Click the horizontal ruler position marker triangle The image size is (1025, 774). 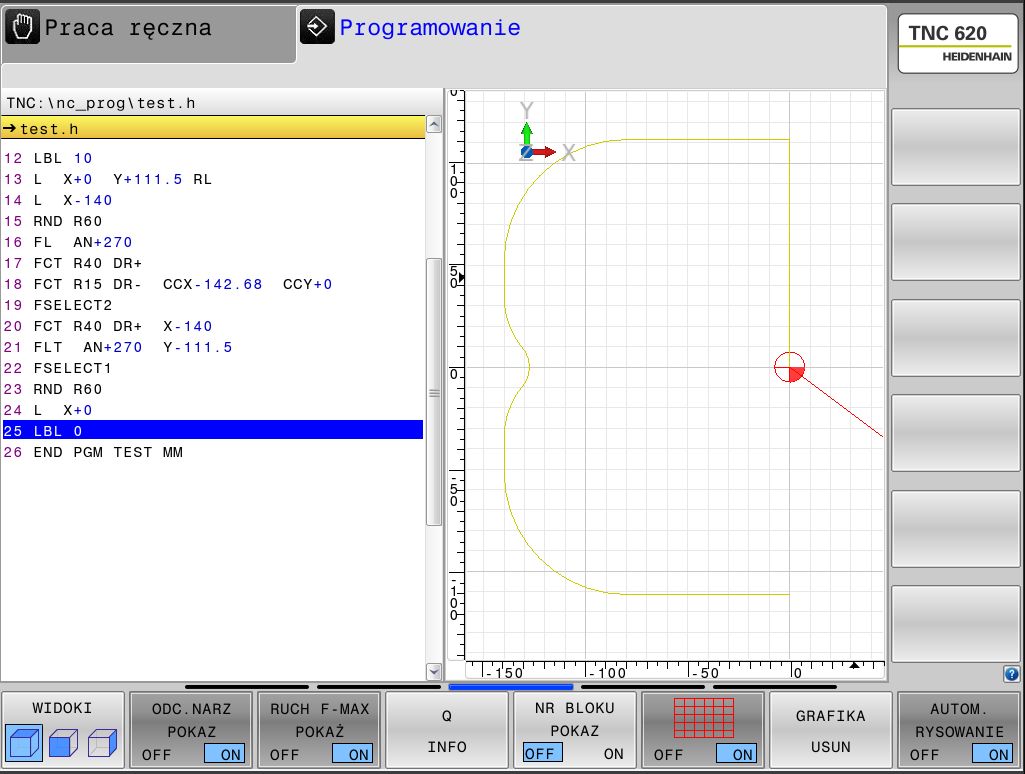tap(854, 665)
